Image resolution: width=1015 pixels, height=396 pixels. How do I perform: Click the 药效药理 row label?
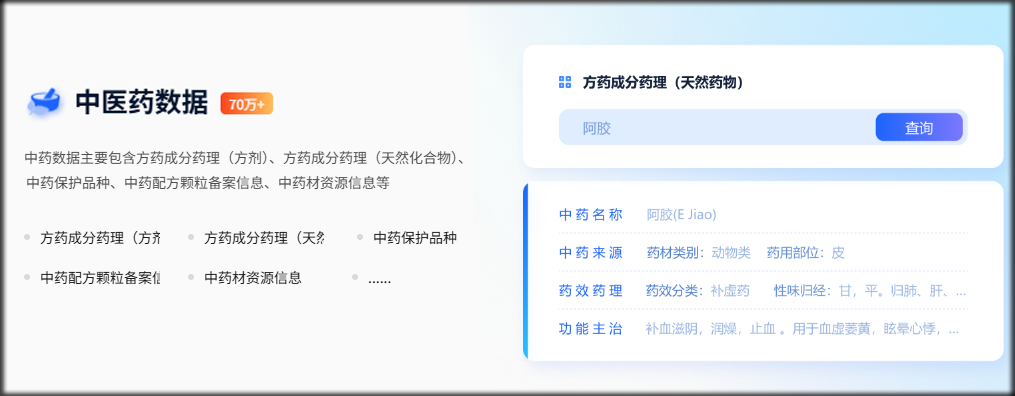point(590,291)
